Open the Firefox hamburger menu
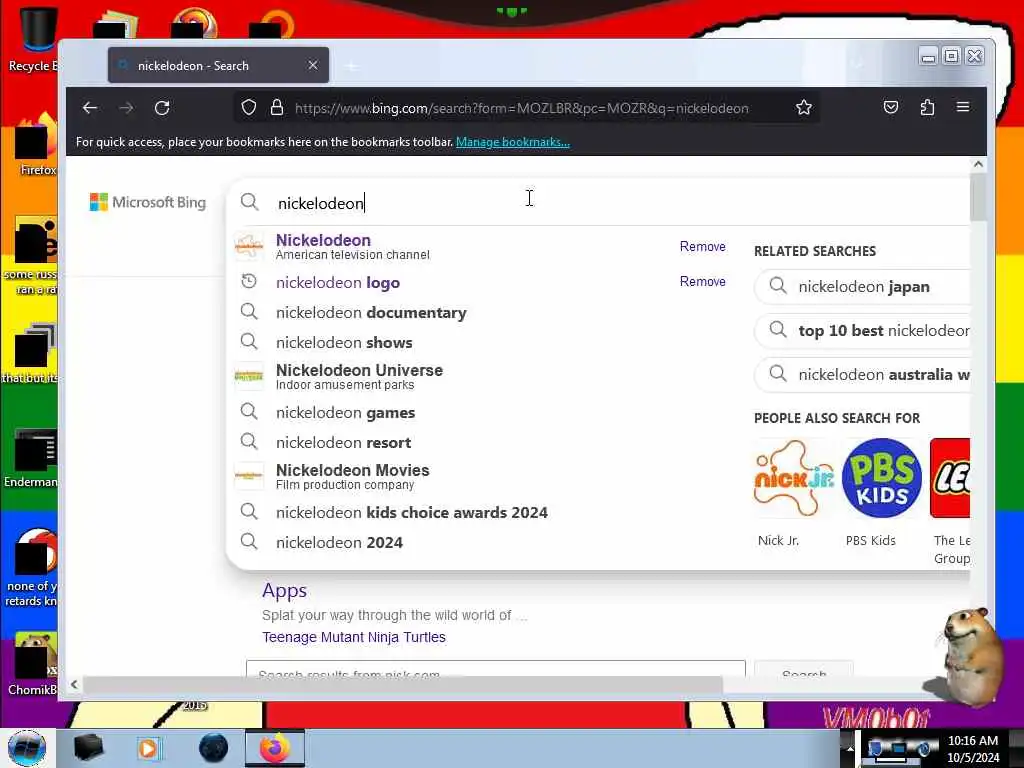This screenshot has width=1024, height=768. pyautogui.click(x=963, y=106)
